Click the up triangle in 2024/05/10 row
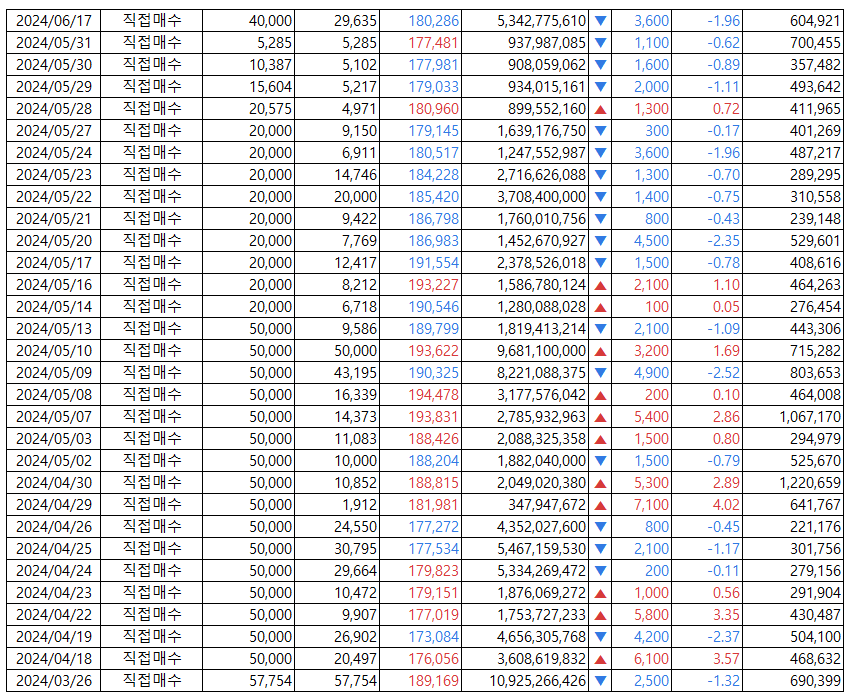Viewport: 861px width, 698px height. tap(600, 351)
